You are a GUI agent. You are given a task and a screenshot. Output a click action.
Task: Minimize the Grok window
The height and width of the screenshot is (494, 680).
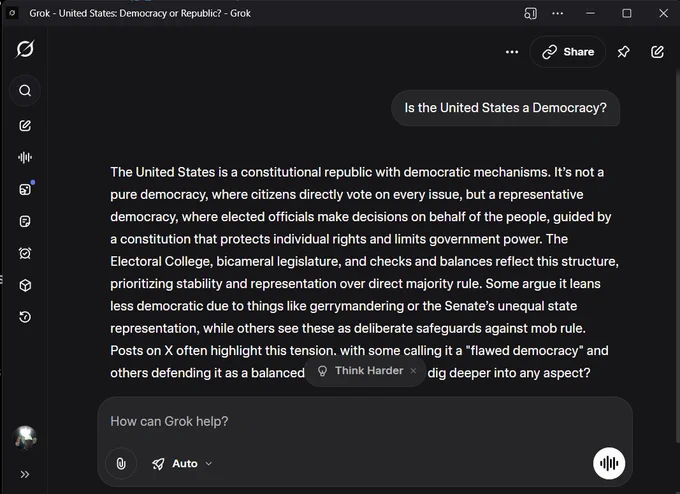[x=590, y=13]
